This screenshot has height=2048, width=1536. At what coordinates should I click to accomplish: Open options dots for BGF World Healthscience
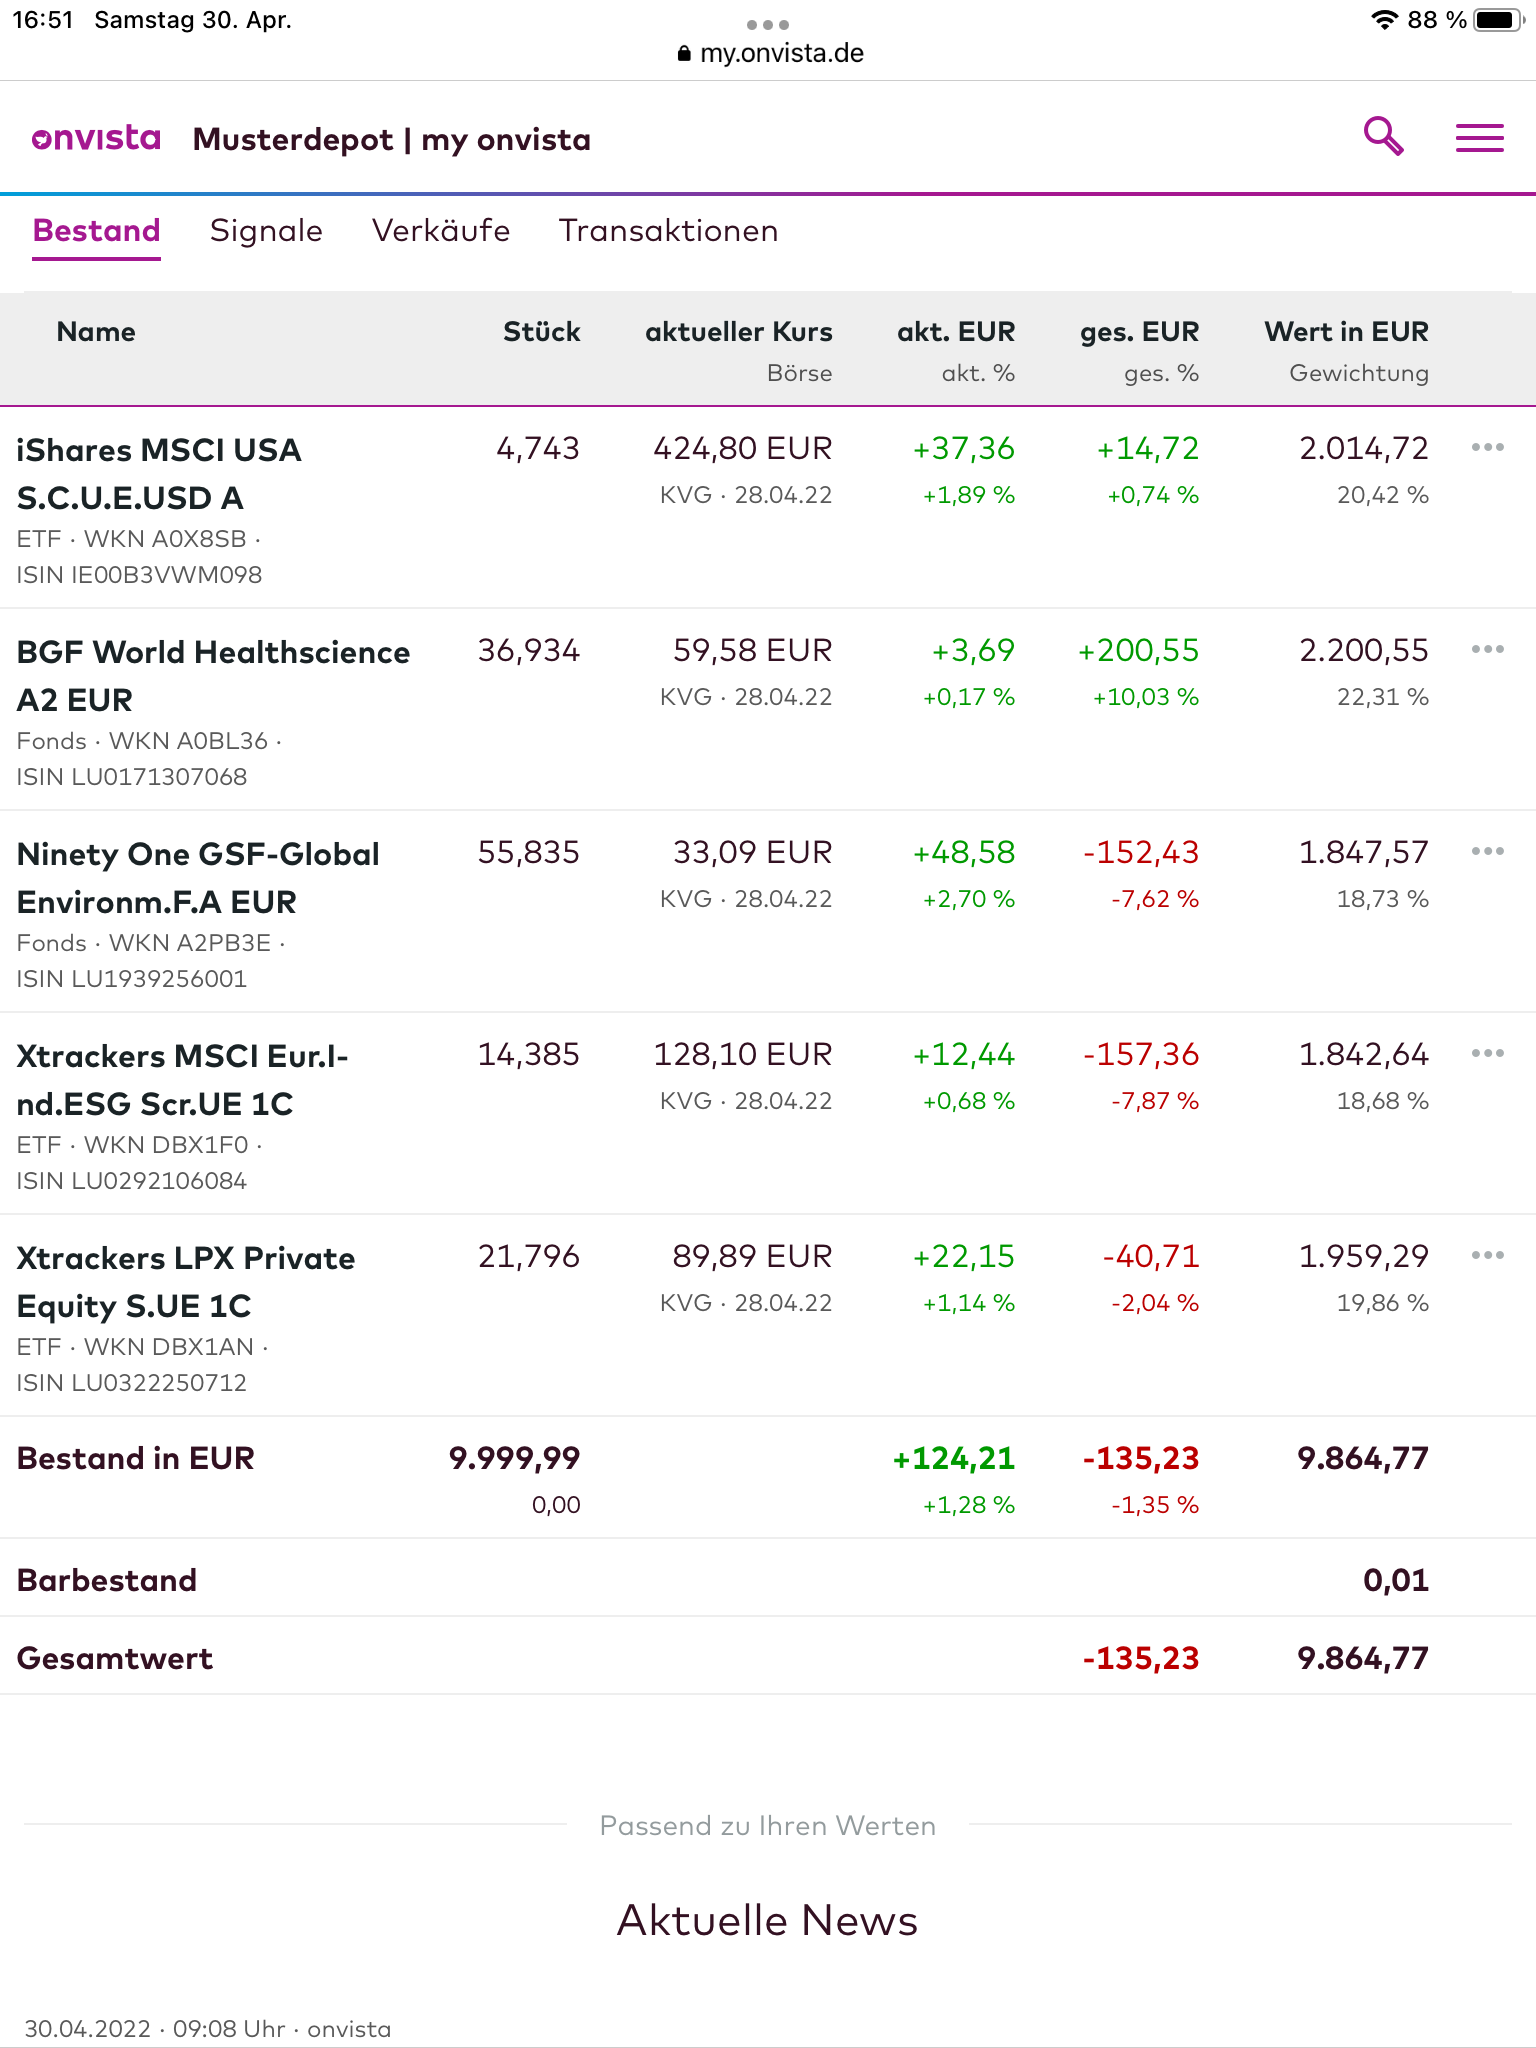(1487, 650)
